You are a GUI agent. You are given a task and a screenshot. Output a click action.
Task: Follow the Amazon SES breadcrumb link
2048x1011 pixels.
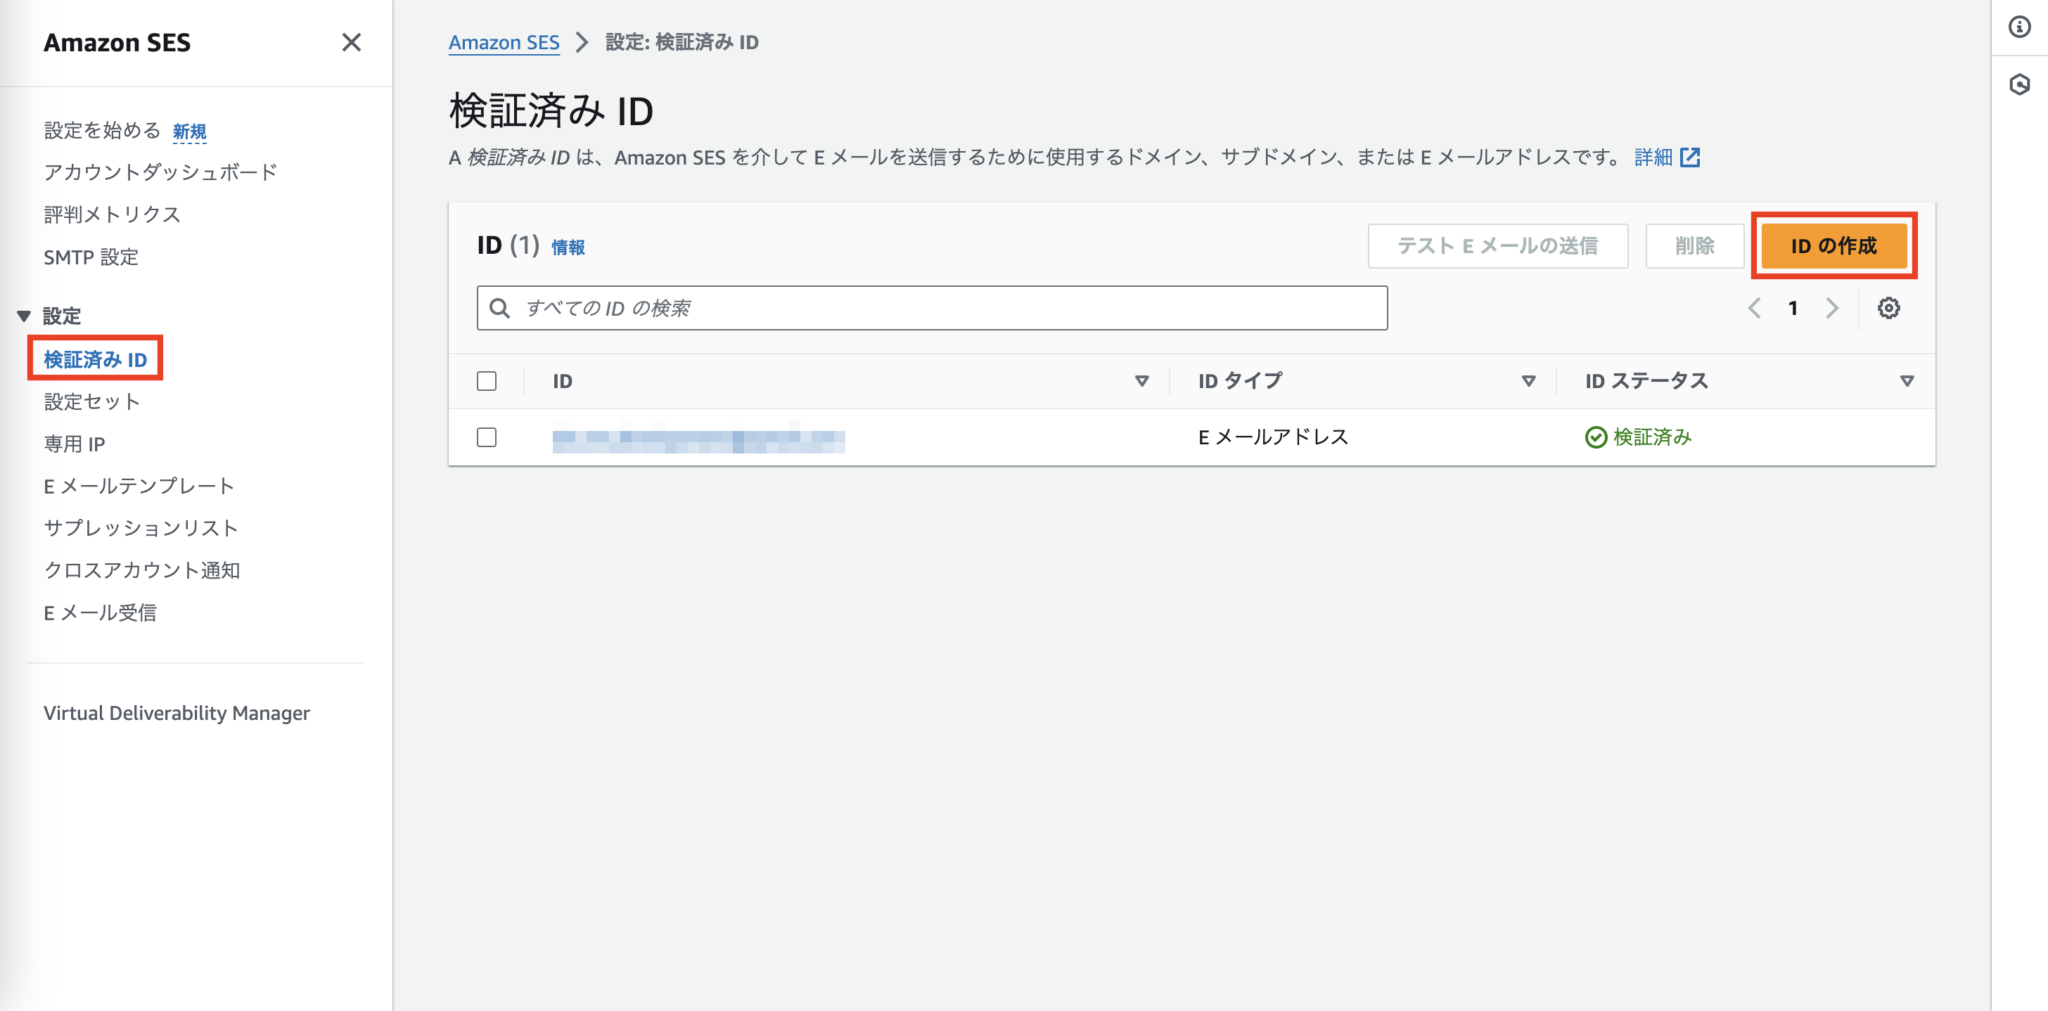pyautogui.click(x=504, y=42)
